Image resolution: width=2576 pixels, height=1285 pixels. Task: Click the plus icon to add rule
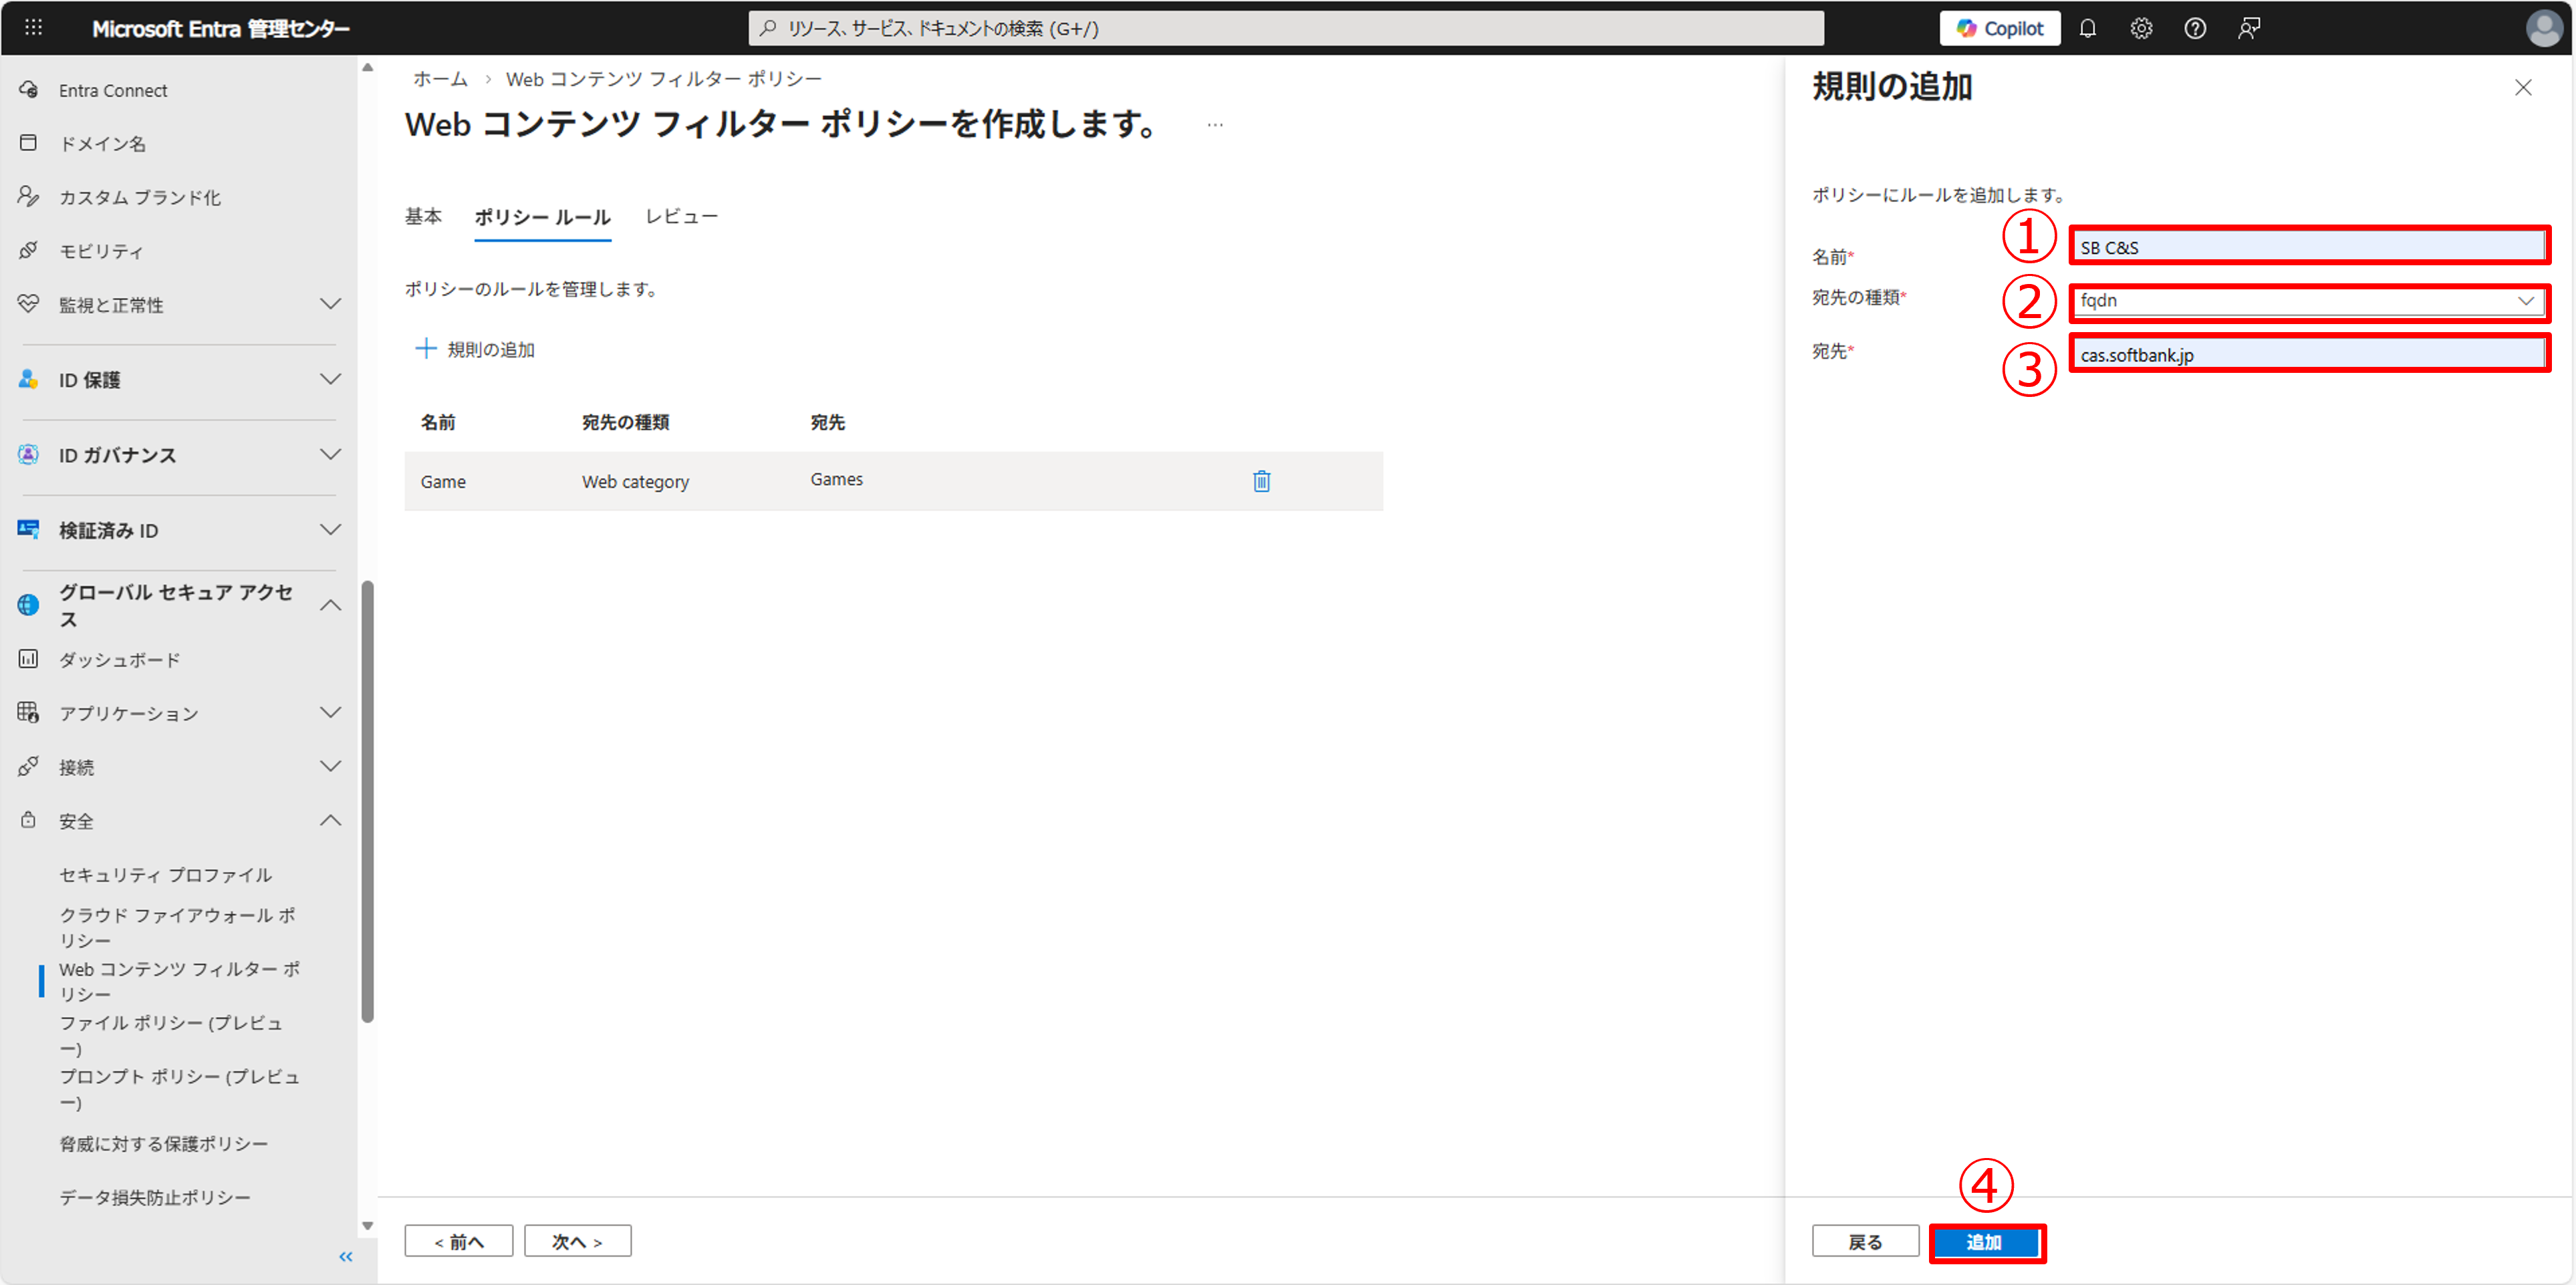pyautogui.click(x=426, y=348)
